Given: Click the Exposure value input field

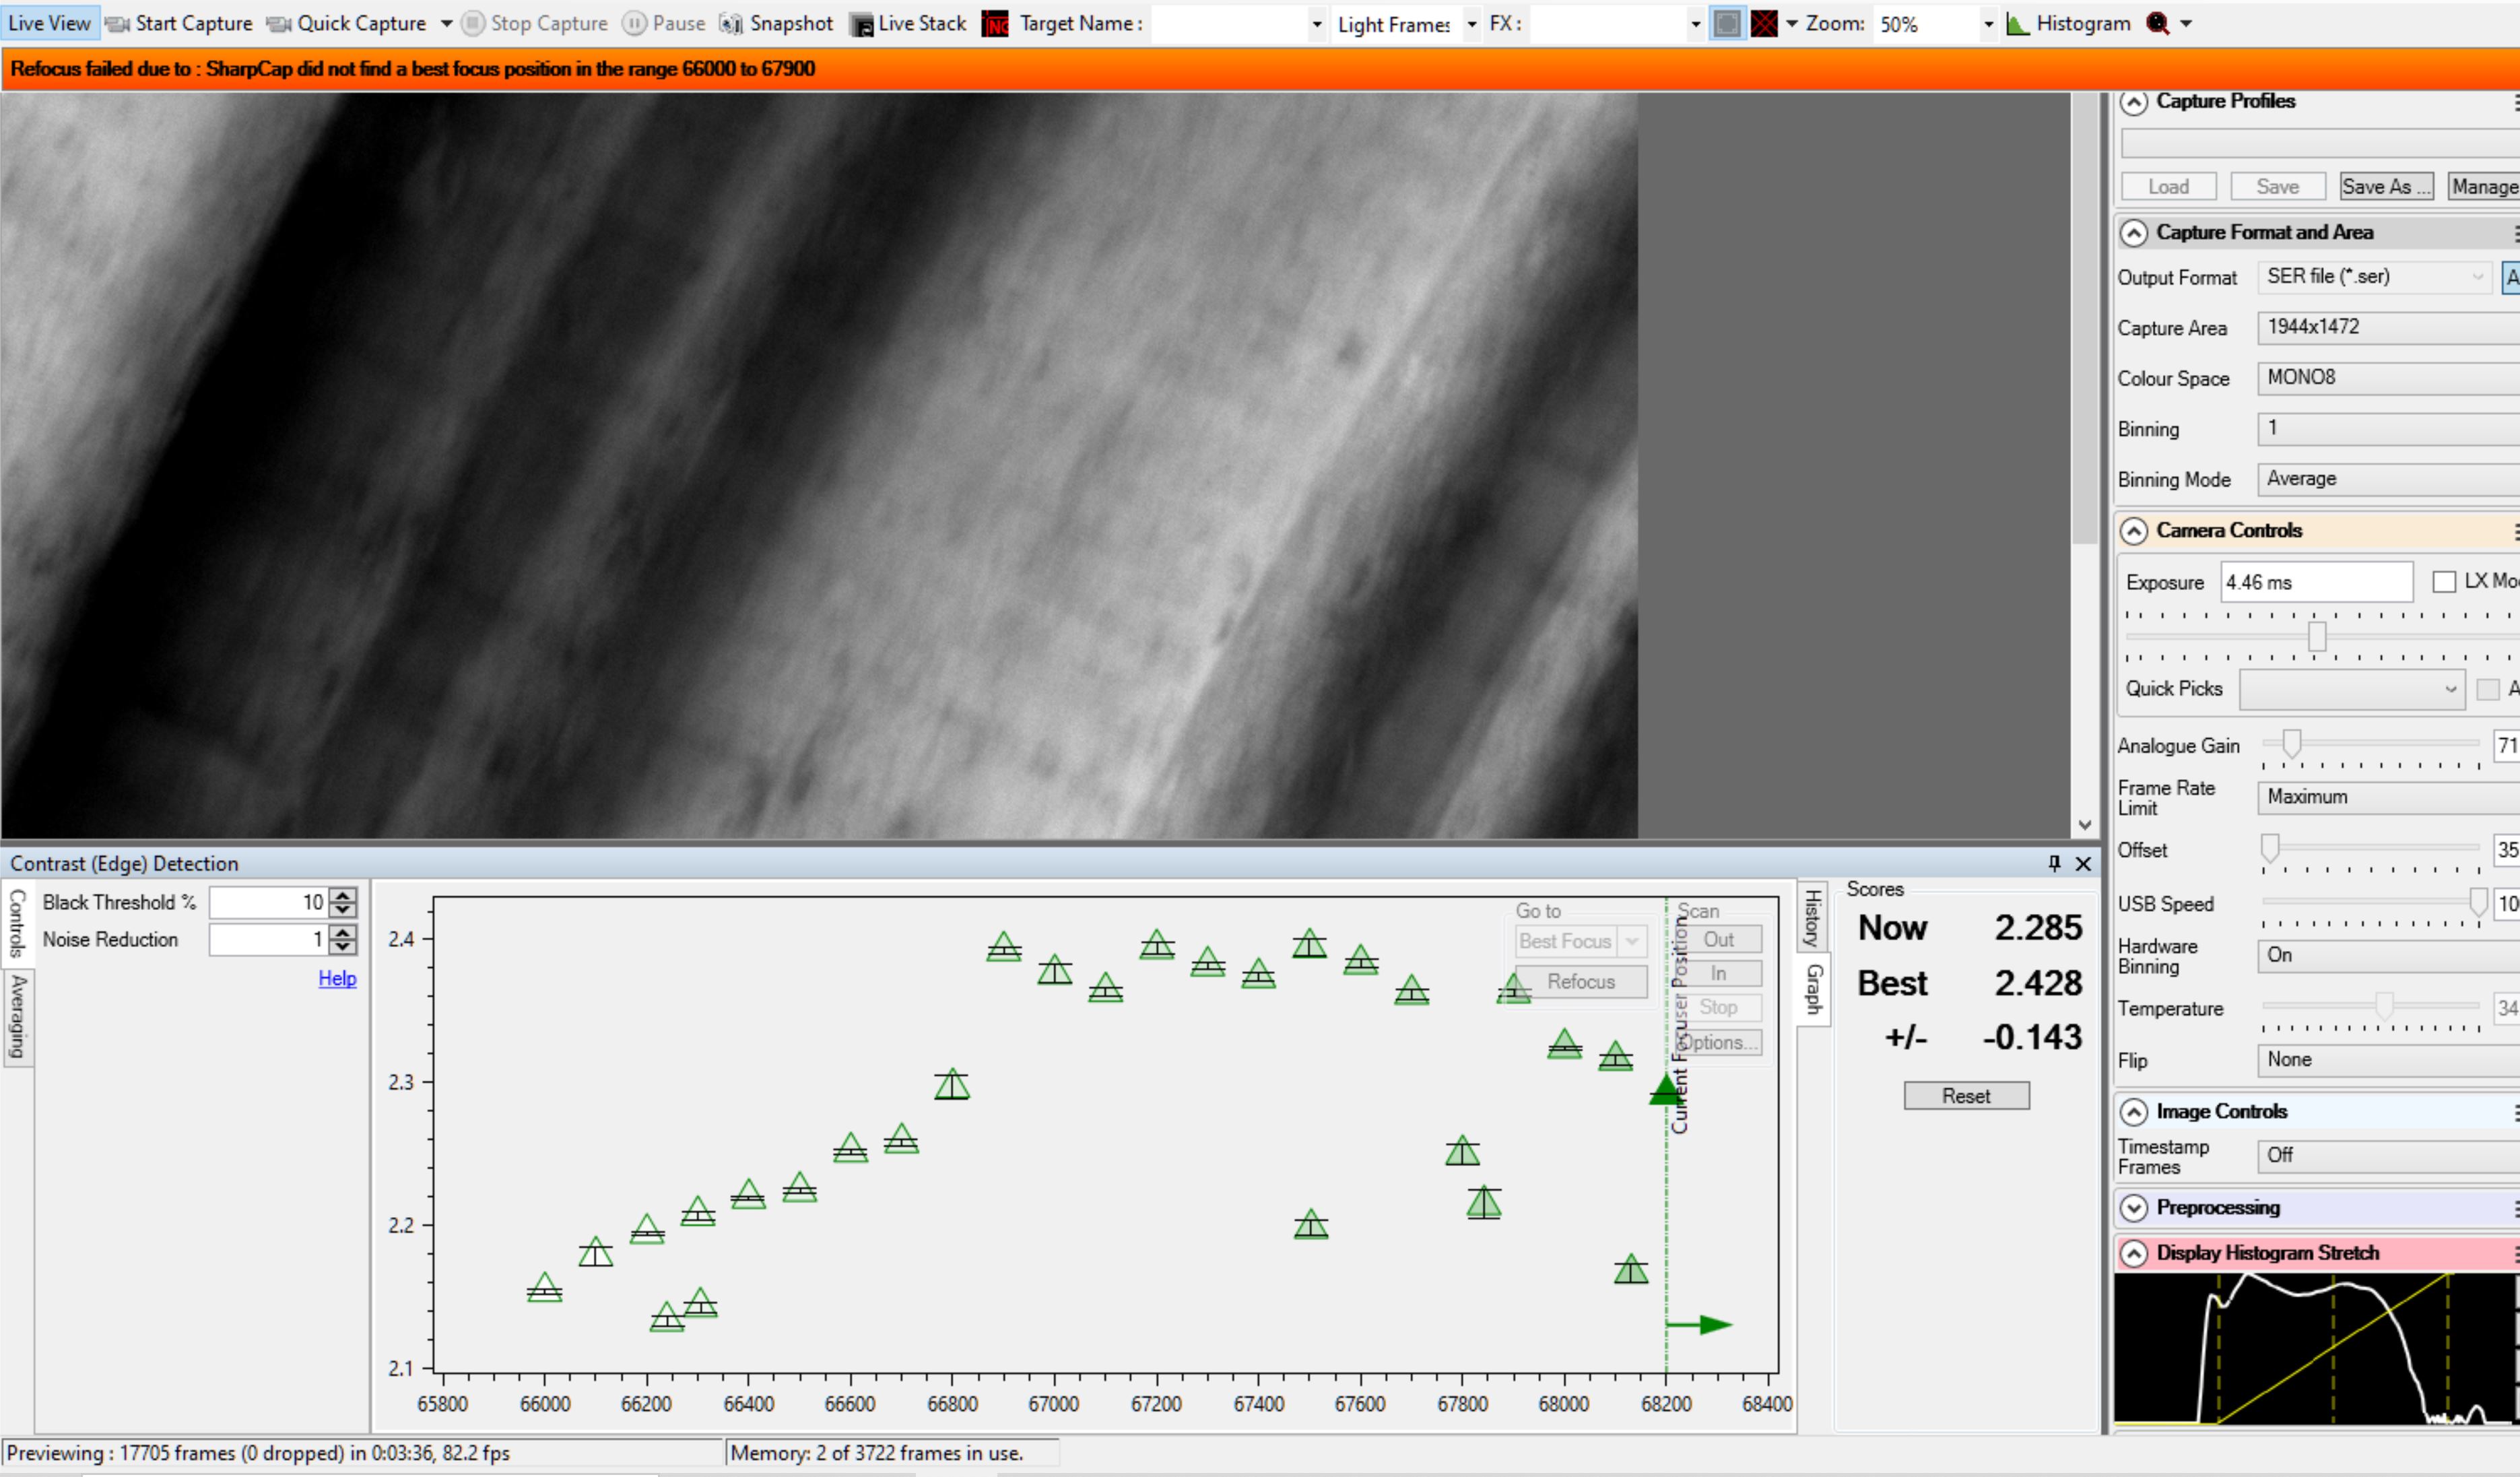Looking at the screenshot, I should pyautogui.click(x=2316, y=582).
